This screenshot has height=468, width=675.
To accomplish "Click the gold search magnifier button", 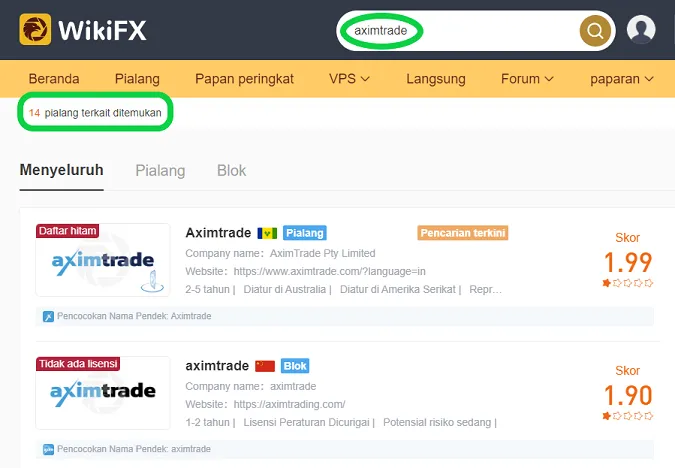I will (595, 31).
